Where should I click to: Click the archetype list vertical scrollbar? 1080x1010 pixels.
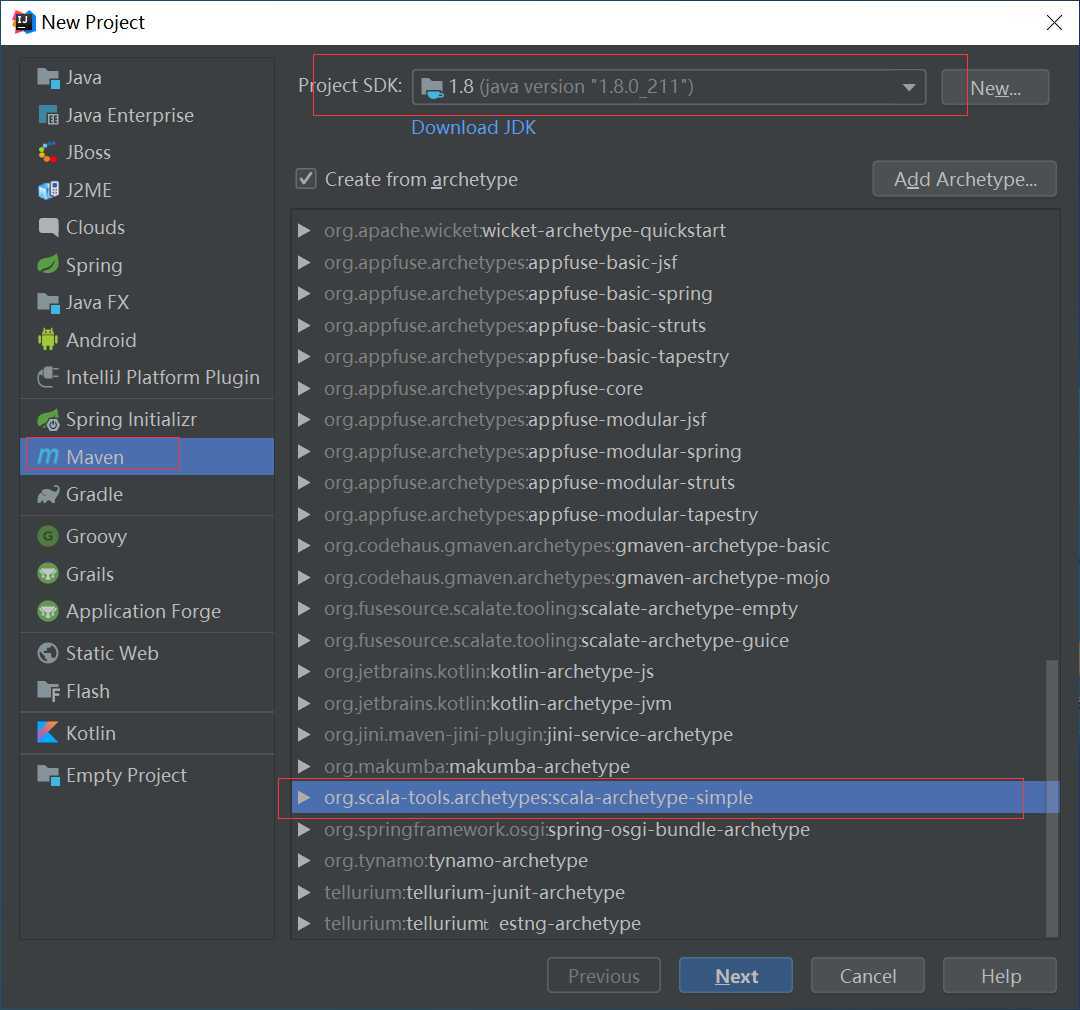tap(1052, 798)
